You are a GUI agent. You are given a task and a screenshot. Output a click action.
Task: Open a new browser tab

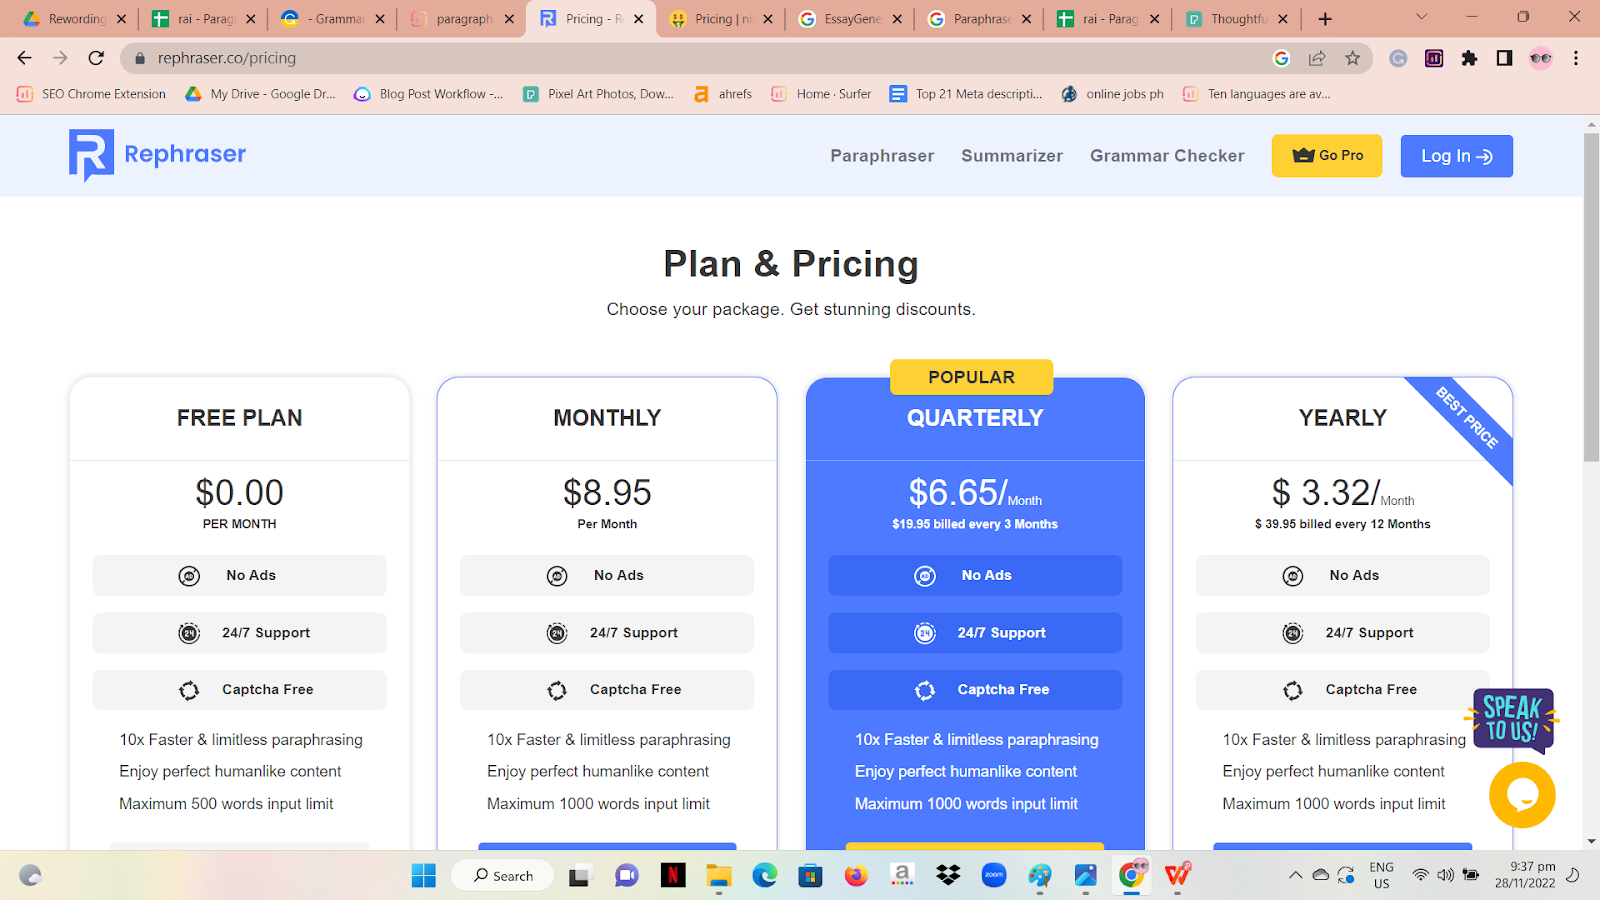(x=1325, y=19)
